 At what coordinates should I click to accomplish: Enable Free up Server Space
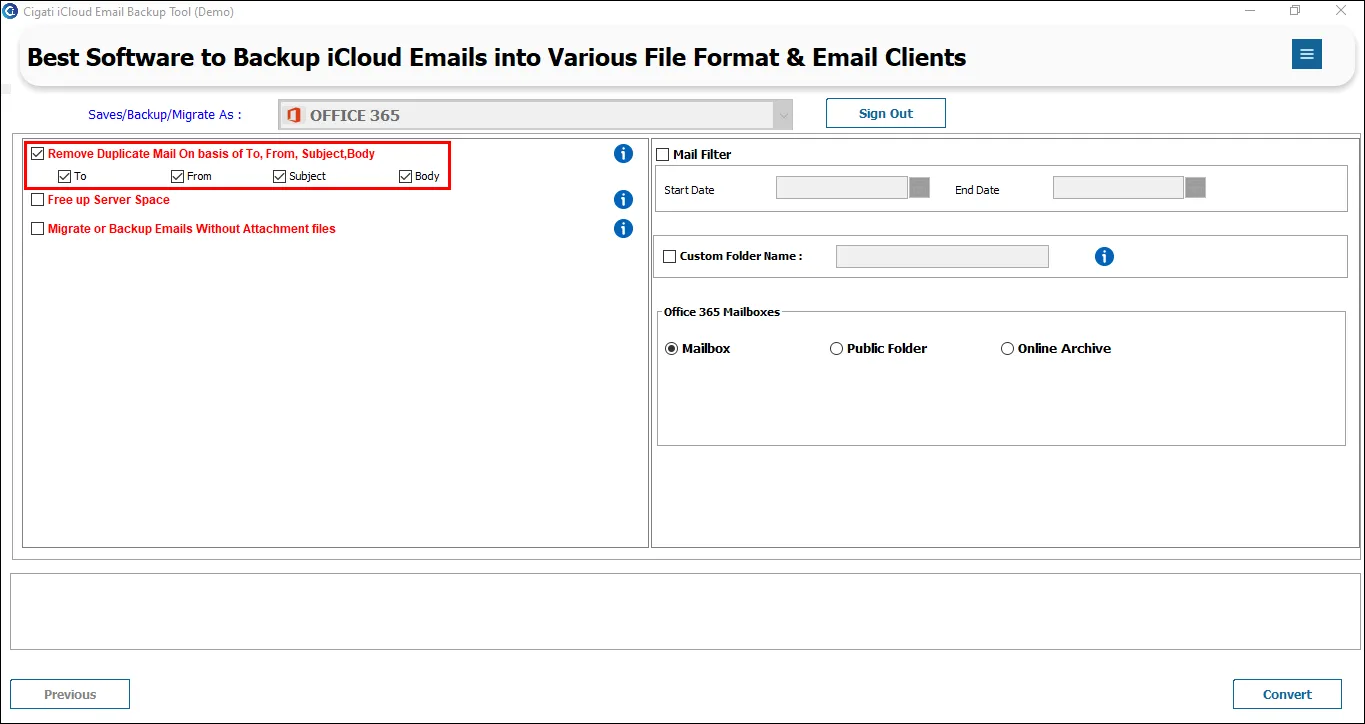38,200
